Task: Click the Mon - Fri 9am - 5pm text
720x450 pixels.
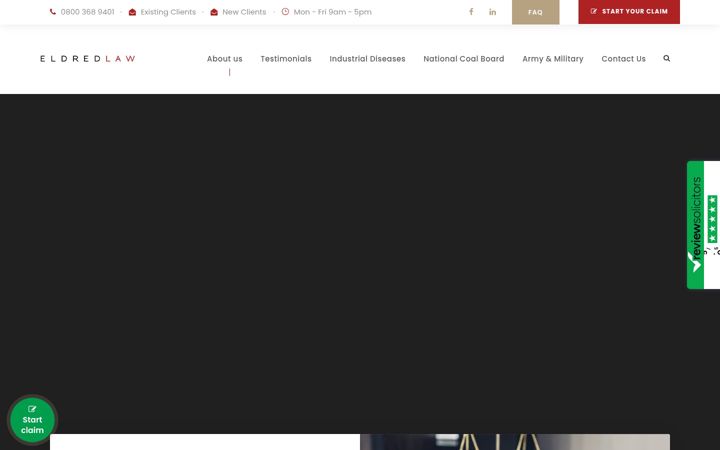Action: [332, 12]
